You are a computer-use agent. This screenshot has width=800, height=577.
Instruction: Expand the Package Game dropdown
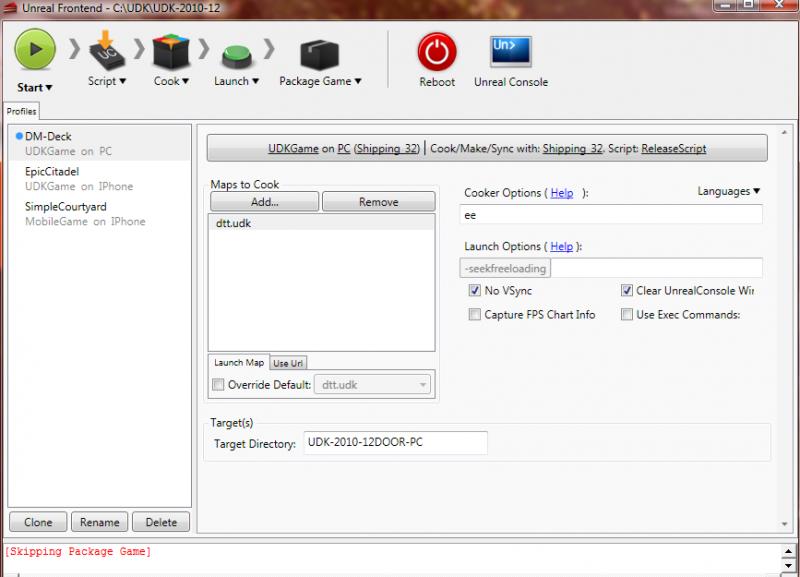click(358, 81)
